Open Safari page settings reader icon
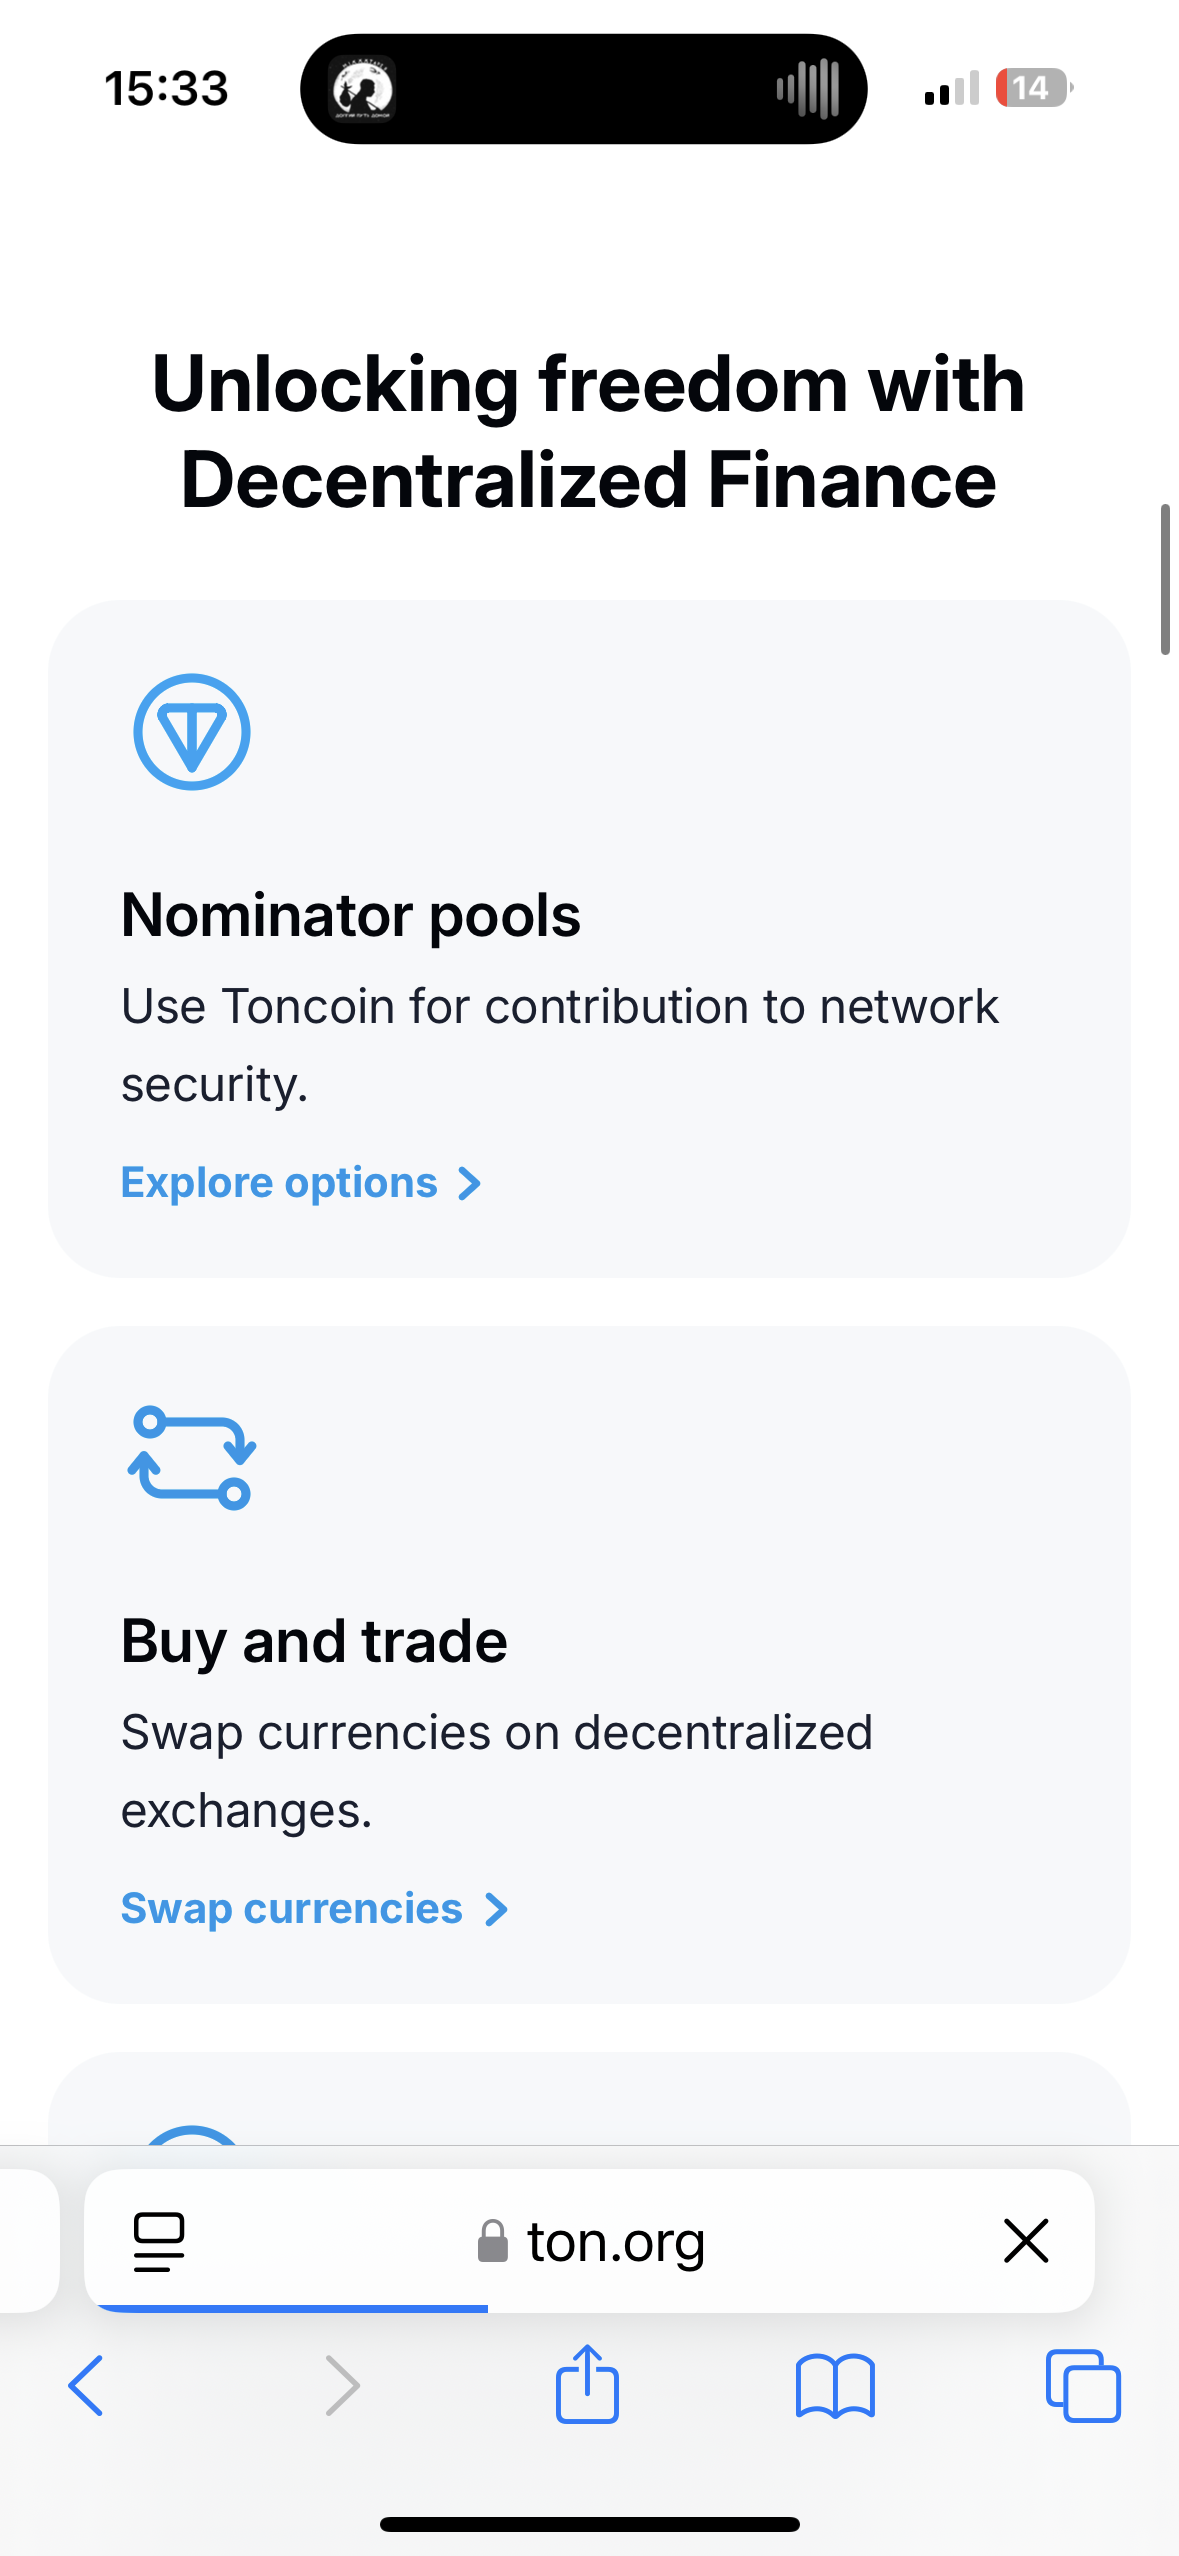1179x2556 pixels. [x=159, y=2240]
